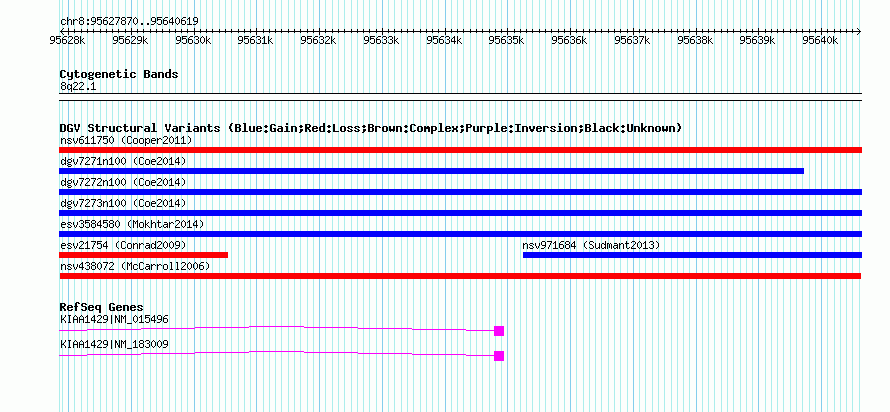
Task: Click the chr8:95627870..95640619 coordinate label
Action: [129, 22]
